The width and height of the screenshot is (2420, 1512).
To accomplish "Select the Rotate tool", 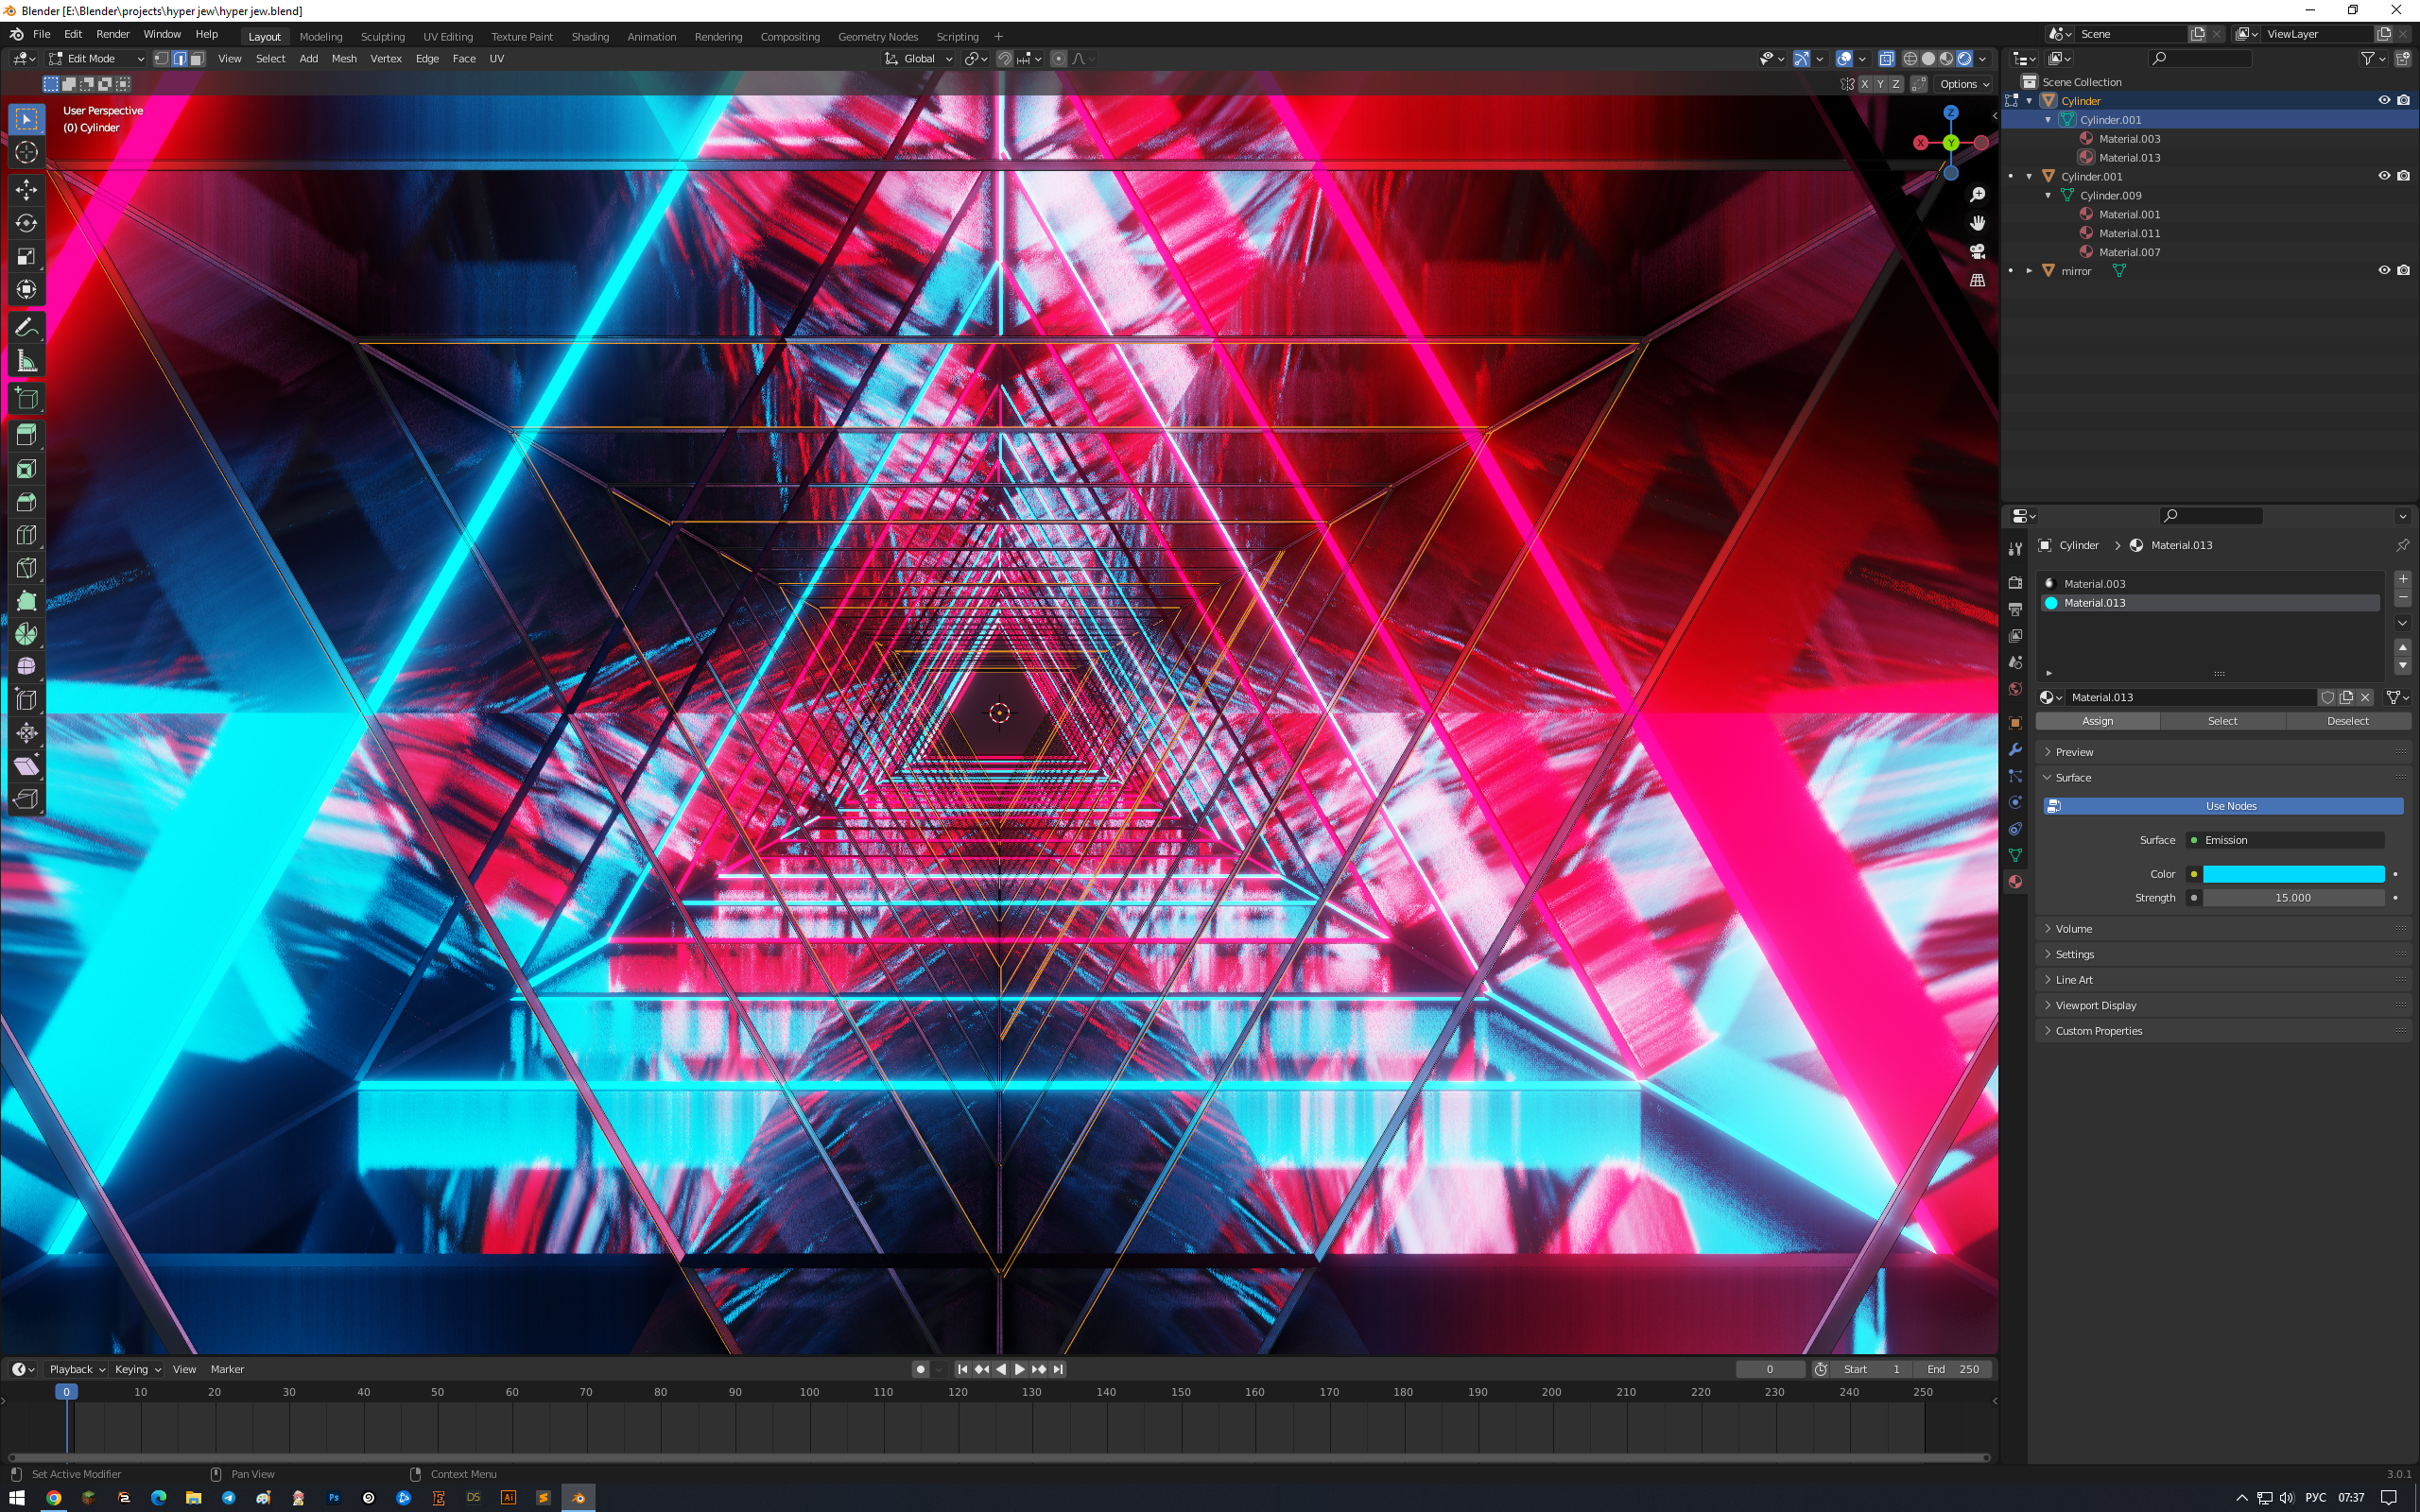I will coord(27,223).
